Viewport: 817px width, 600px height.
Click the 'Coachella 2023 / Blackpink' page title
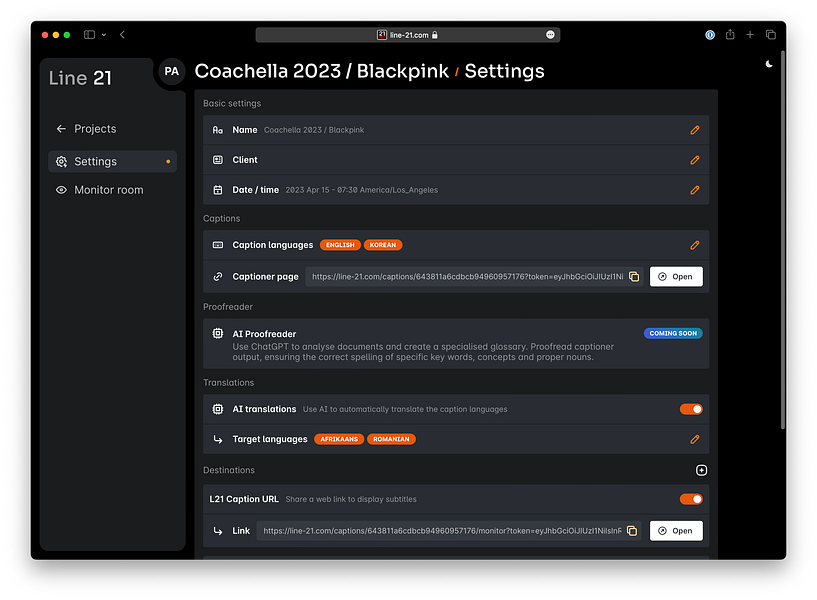[321, 71]
